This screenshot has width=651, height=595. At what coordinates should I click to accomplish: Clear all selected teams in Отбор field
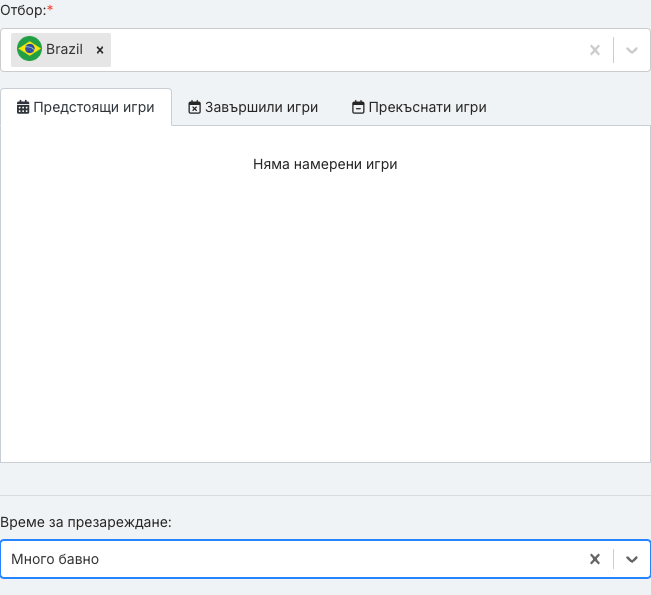(x=595, y=50)
